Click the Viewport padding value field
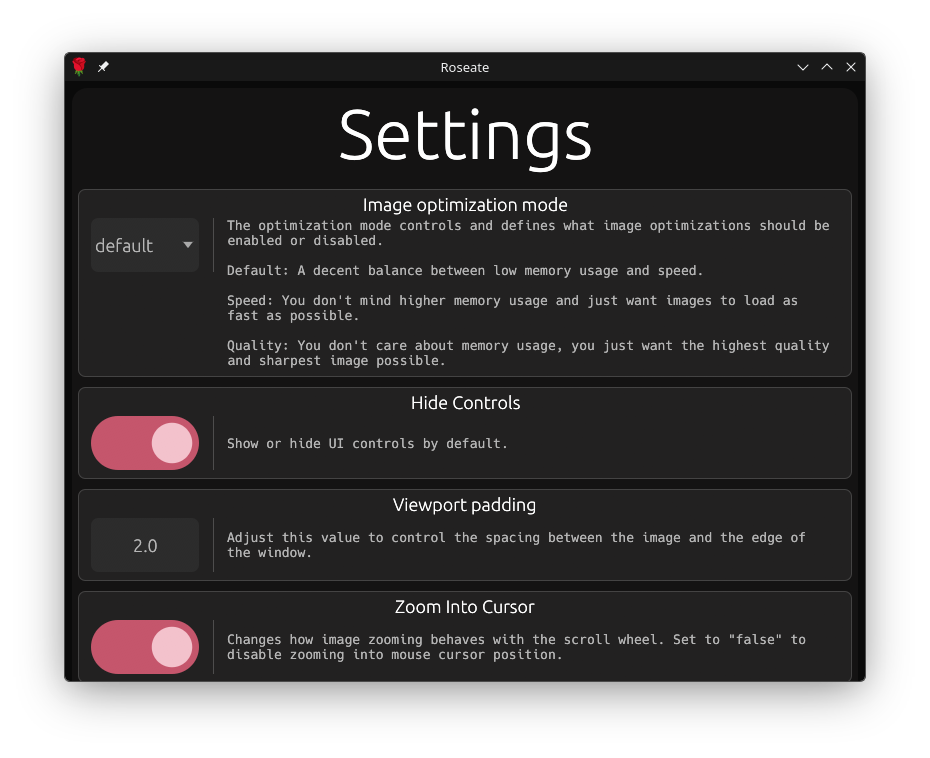930x758 pixels. pyautogui.click(x=145, y=545)
